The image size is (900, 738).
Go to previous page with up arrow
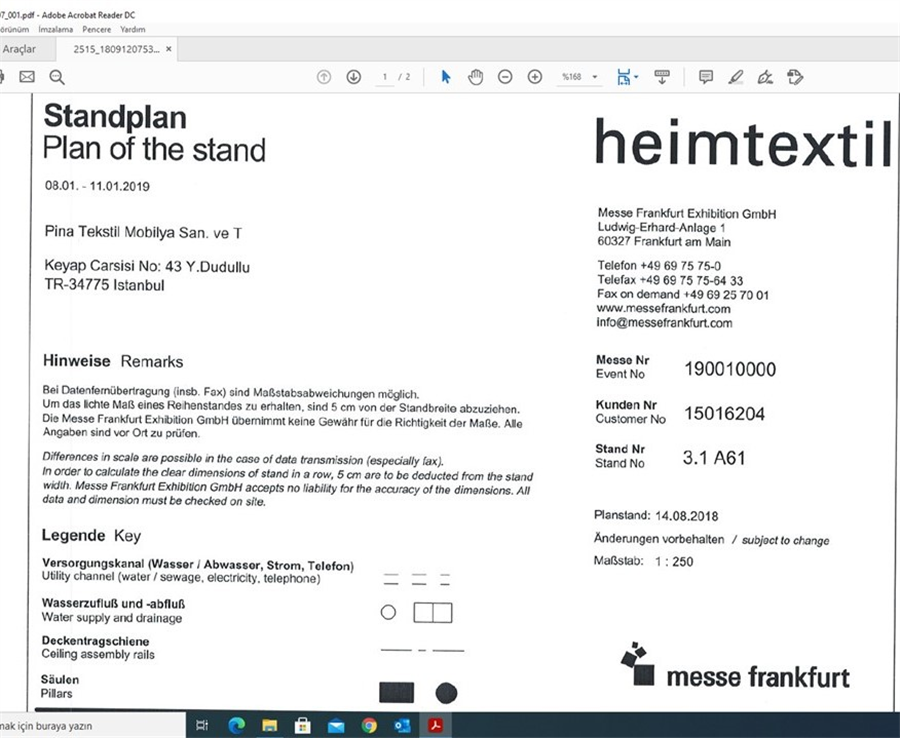(324, 77)
